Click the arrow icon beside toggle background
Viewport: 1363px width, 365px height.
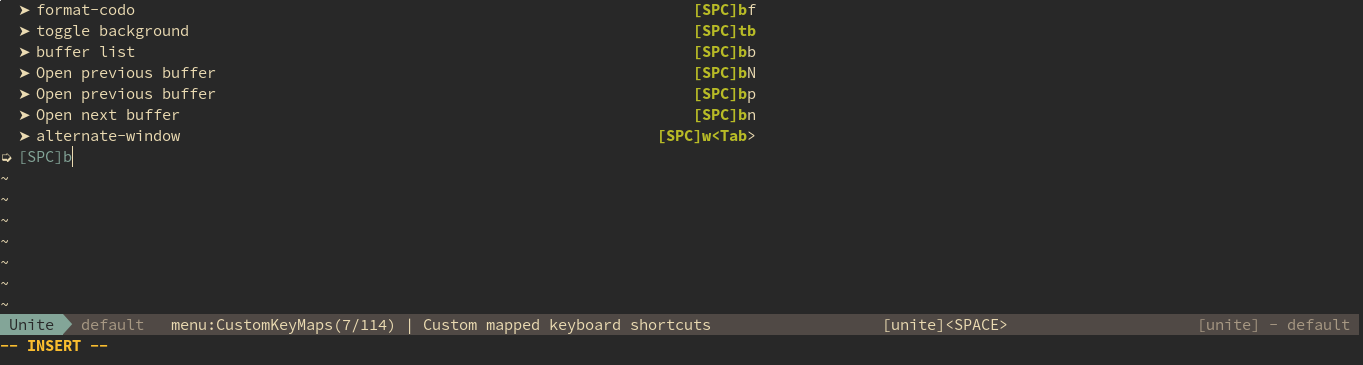[24, 31]
